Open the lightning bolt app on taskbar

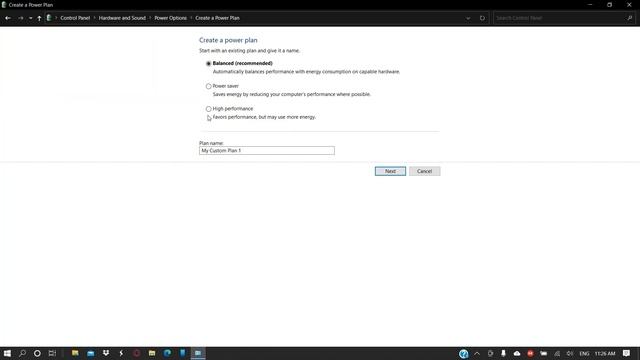click(121, 353)
